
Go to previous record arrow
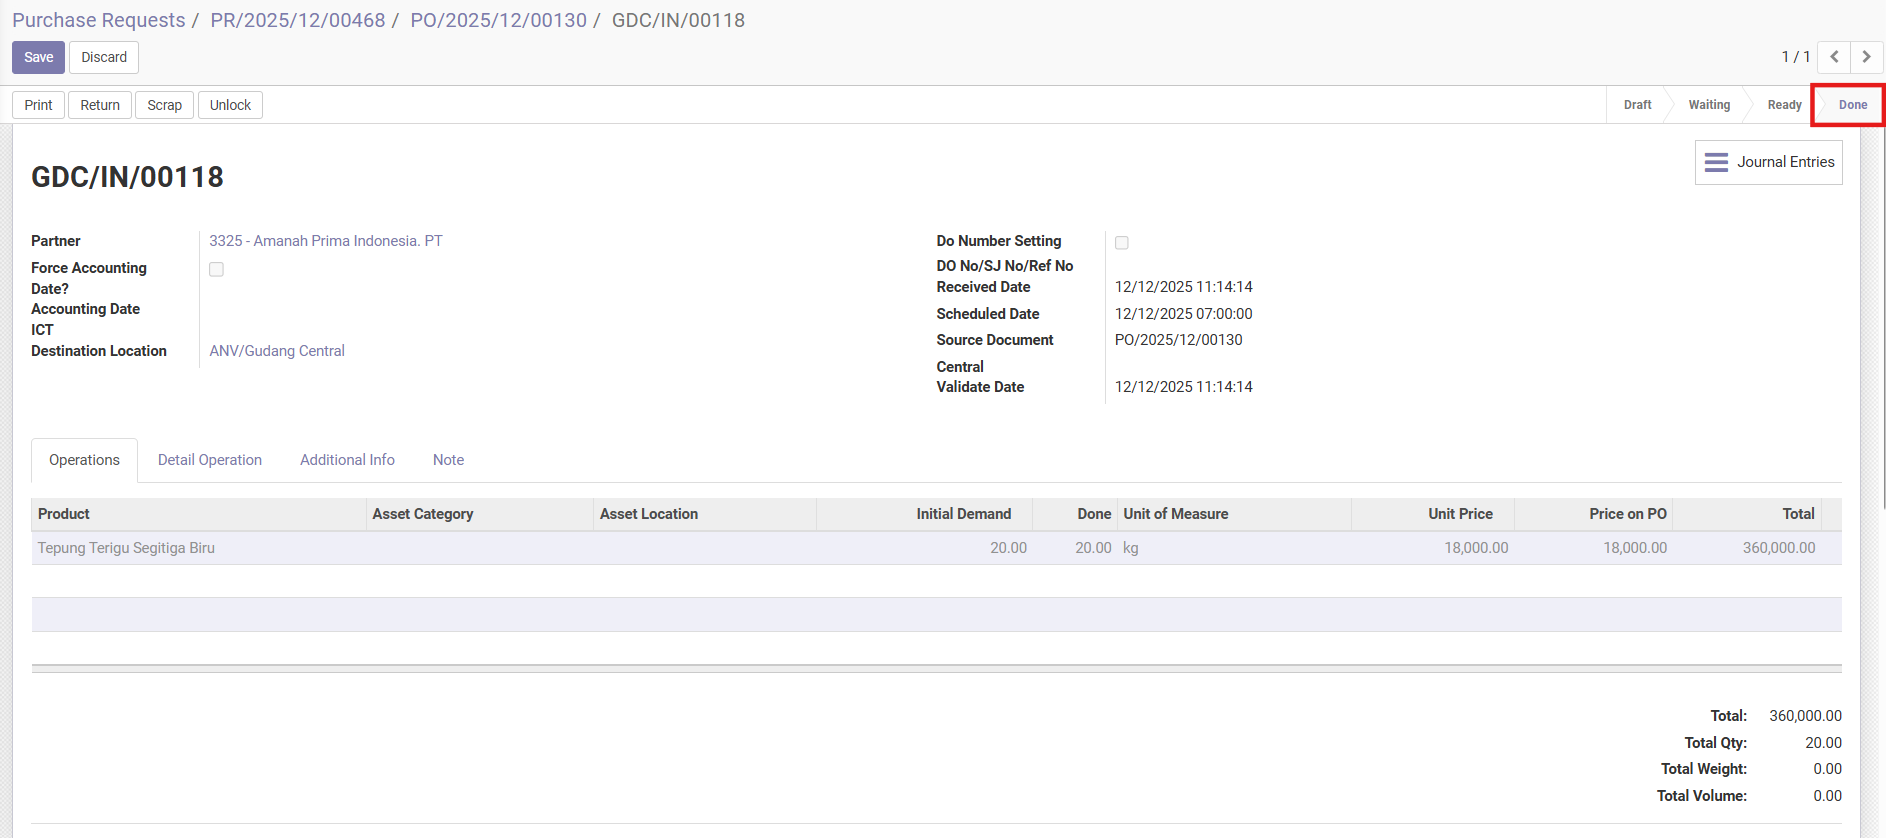click(x=1834, y=57)
